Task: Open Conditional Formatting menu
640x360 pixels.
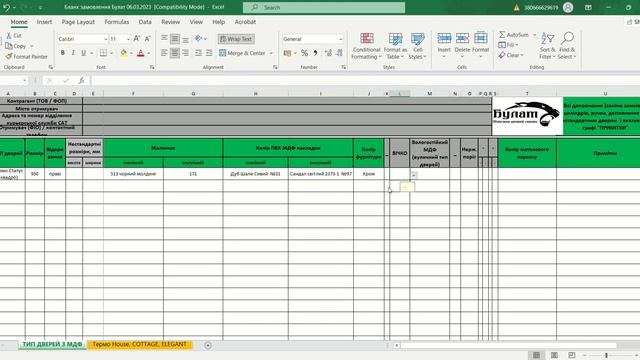Action: click(367, 46)
